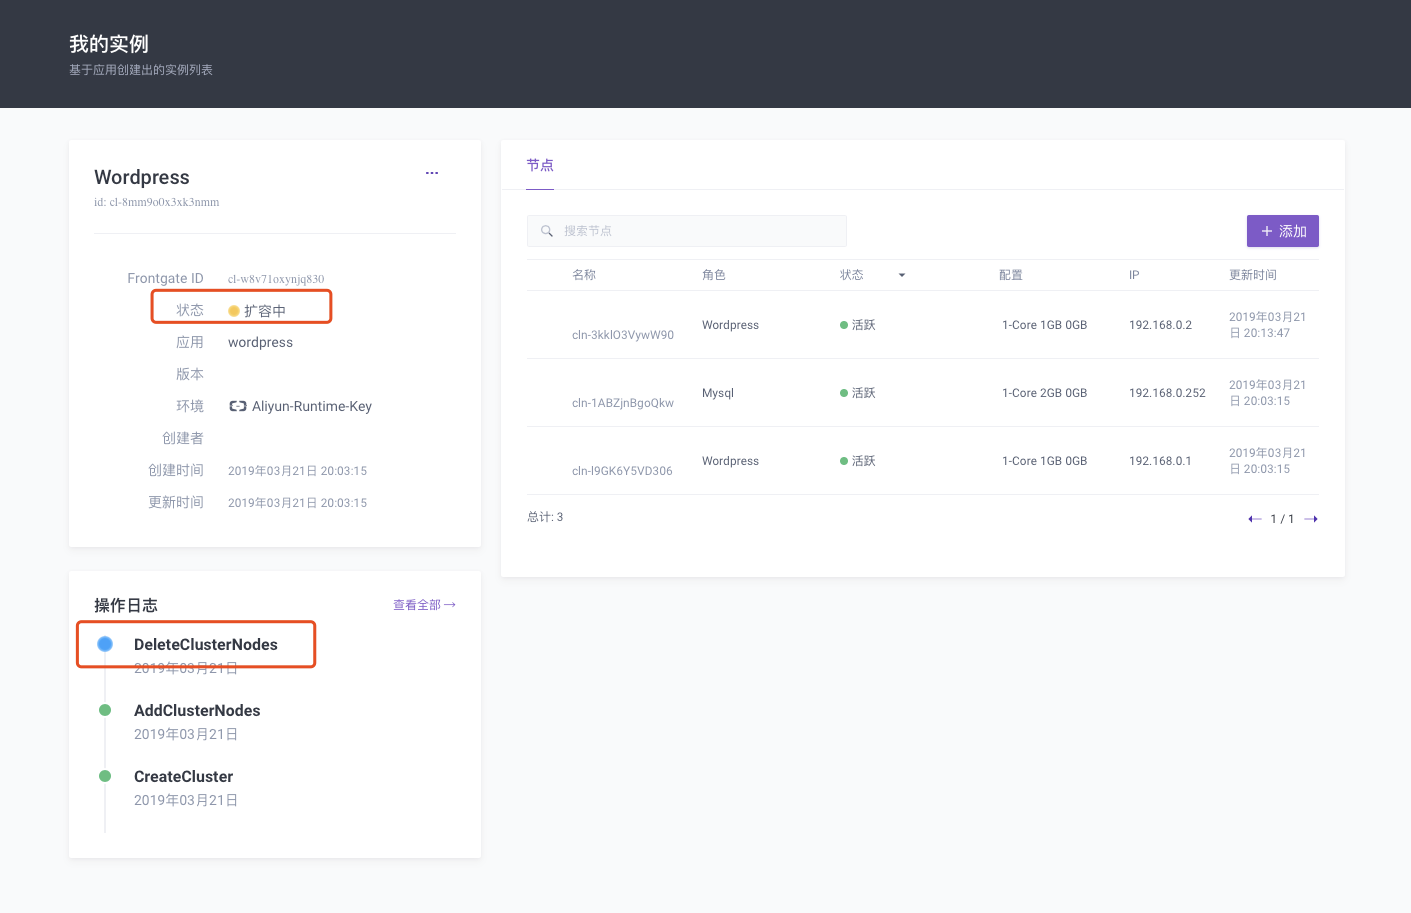Click the green dot beside AddClusterNodes
The height and width of the screenshot is (913, 1411).
(x=104, y=710)
